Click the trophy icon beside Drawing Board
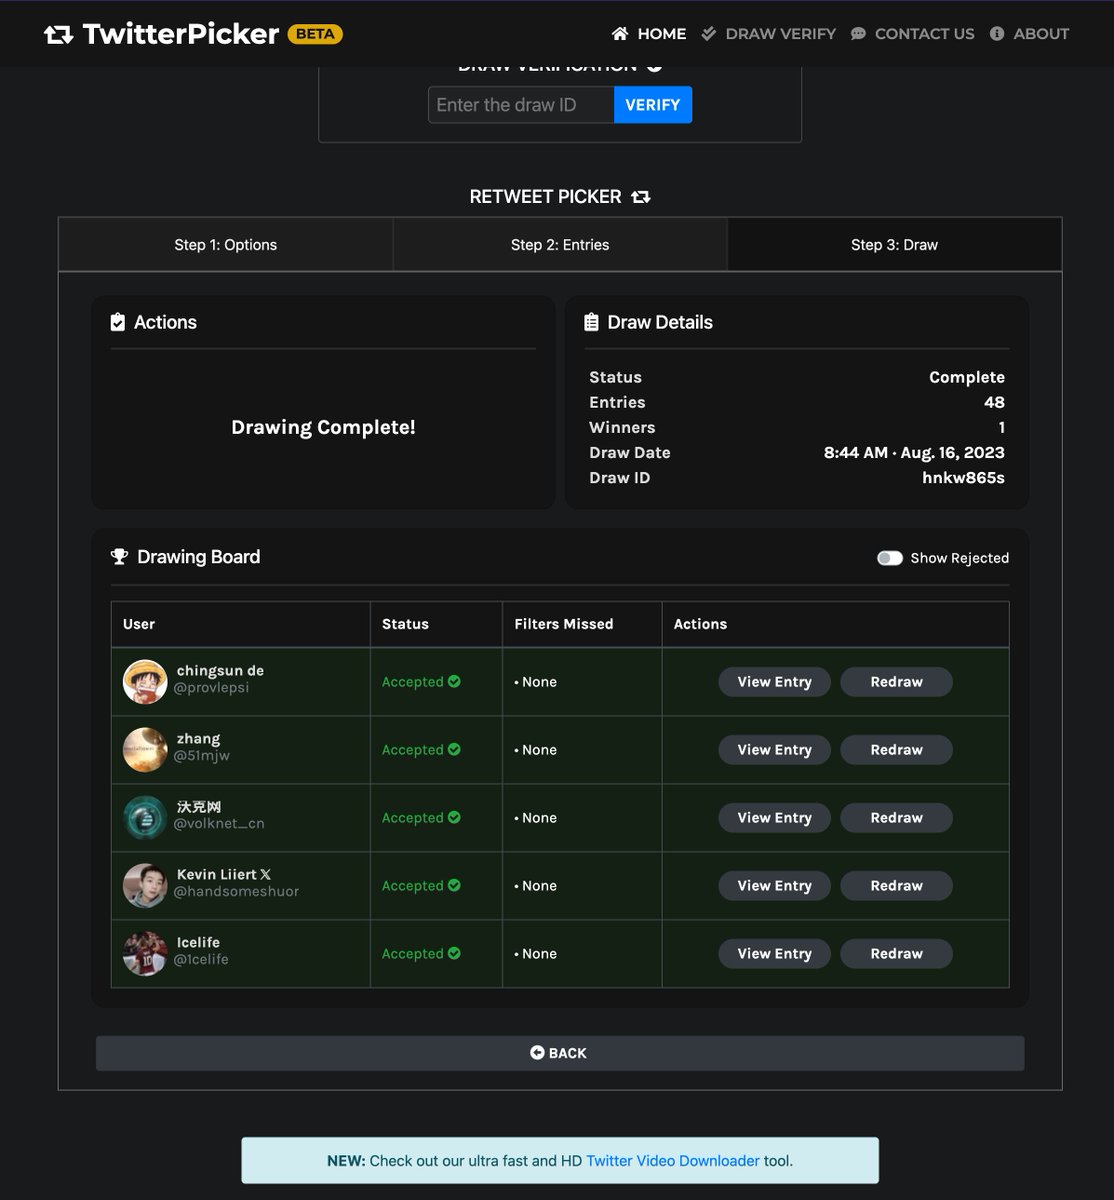 tap(119, 557)
